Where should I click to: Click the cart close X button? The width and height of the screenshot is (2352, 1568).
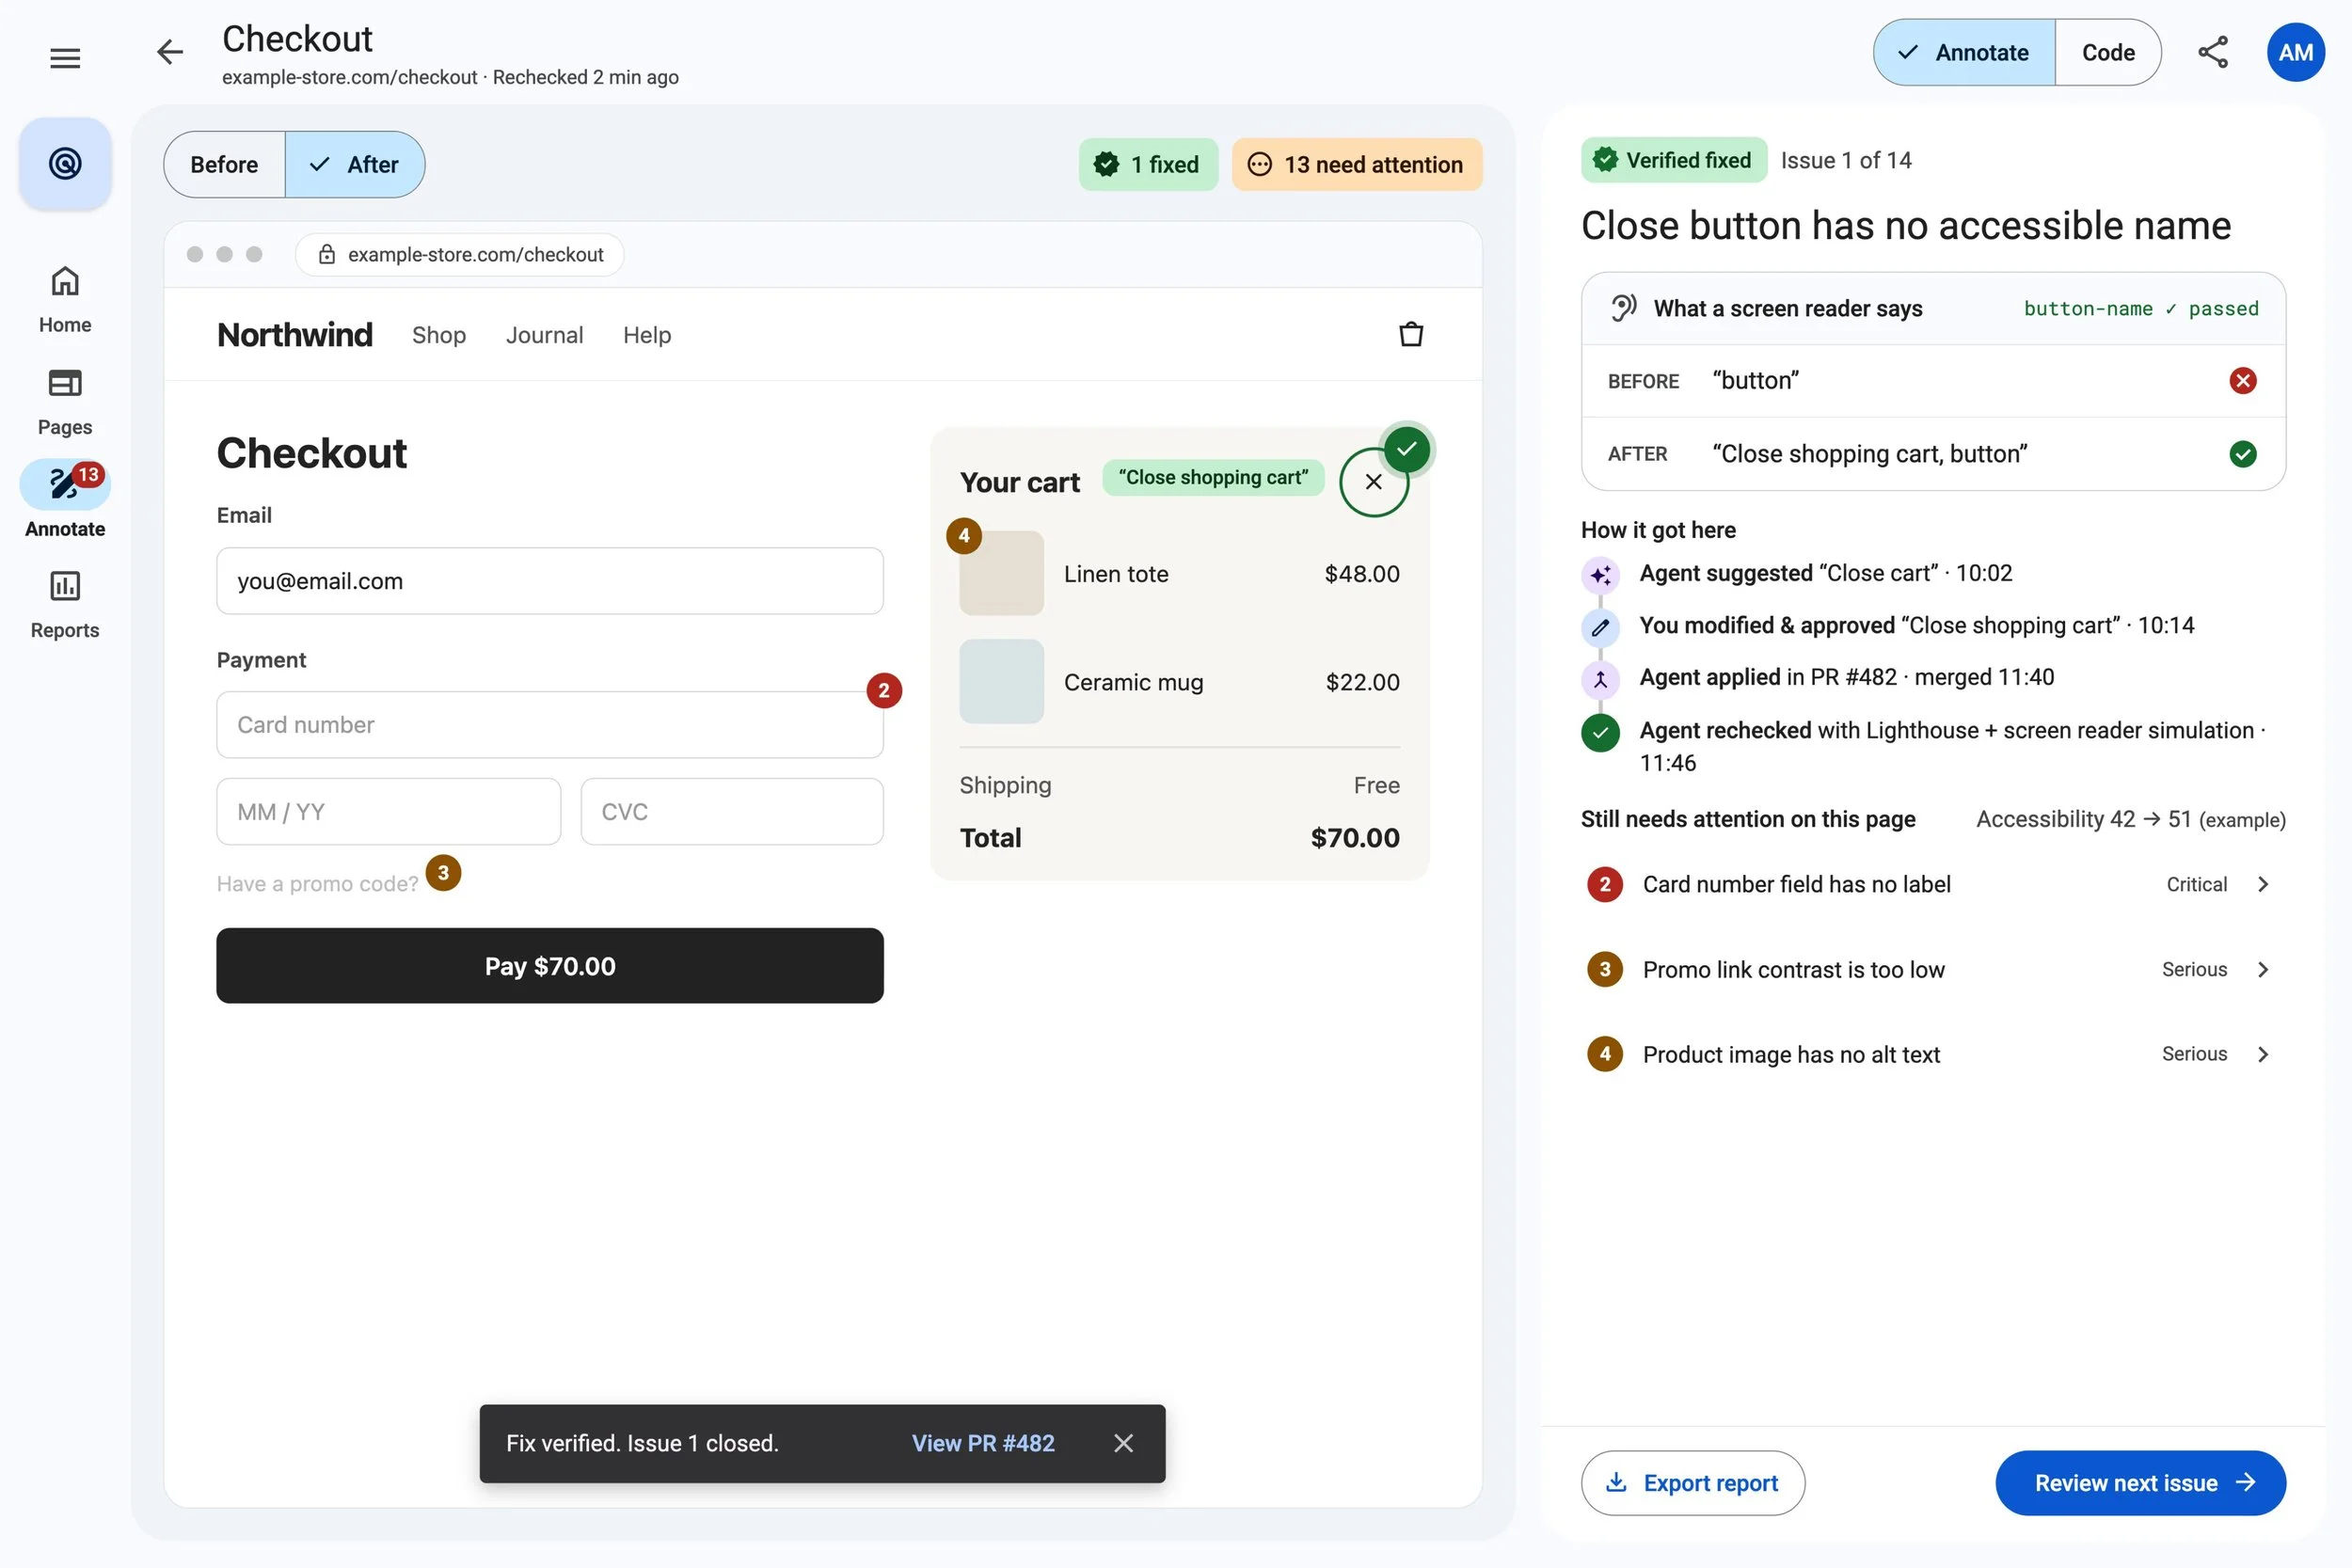[1373, 482]
